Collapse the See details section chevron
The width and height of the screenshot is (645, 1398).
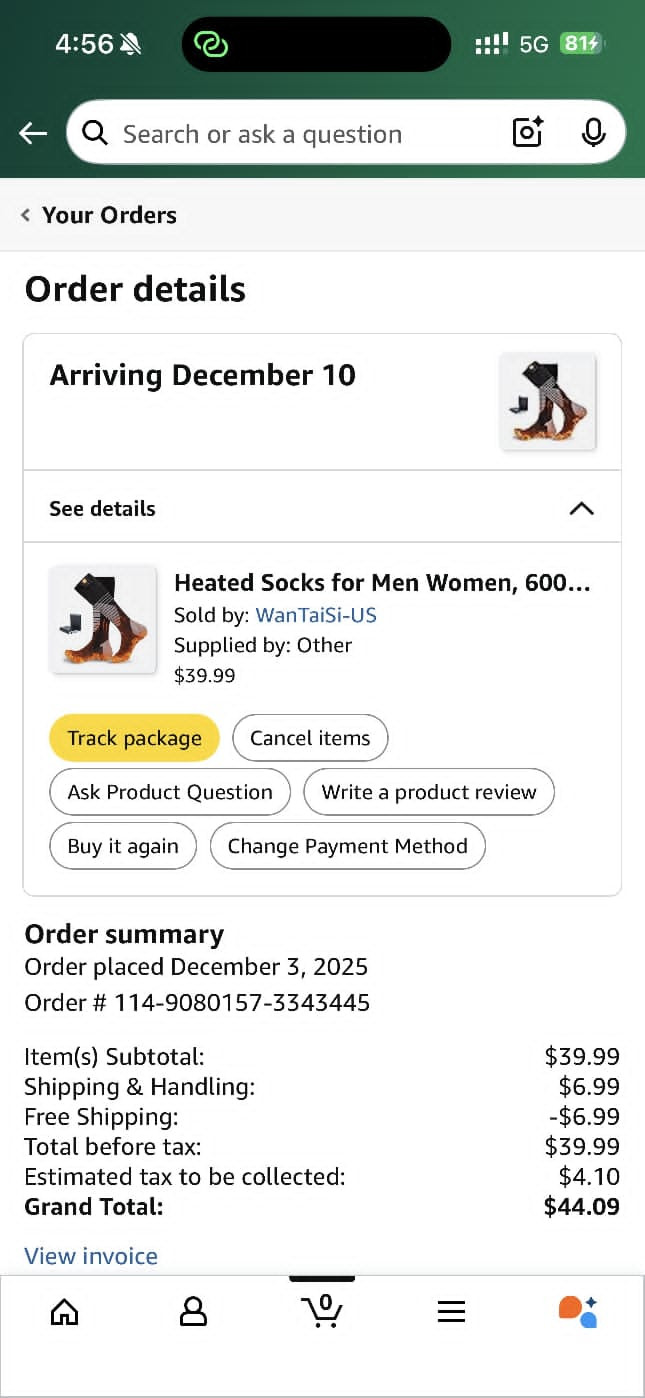581,508
